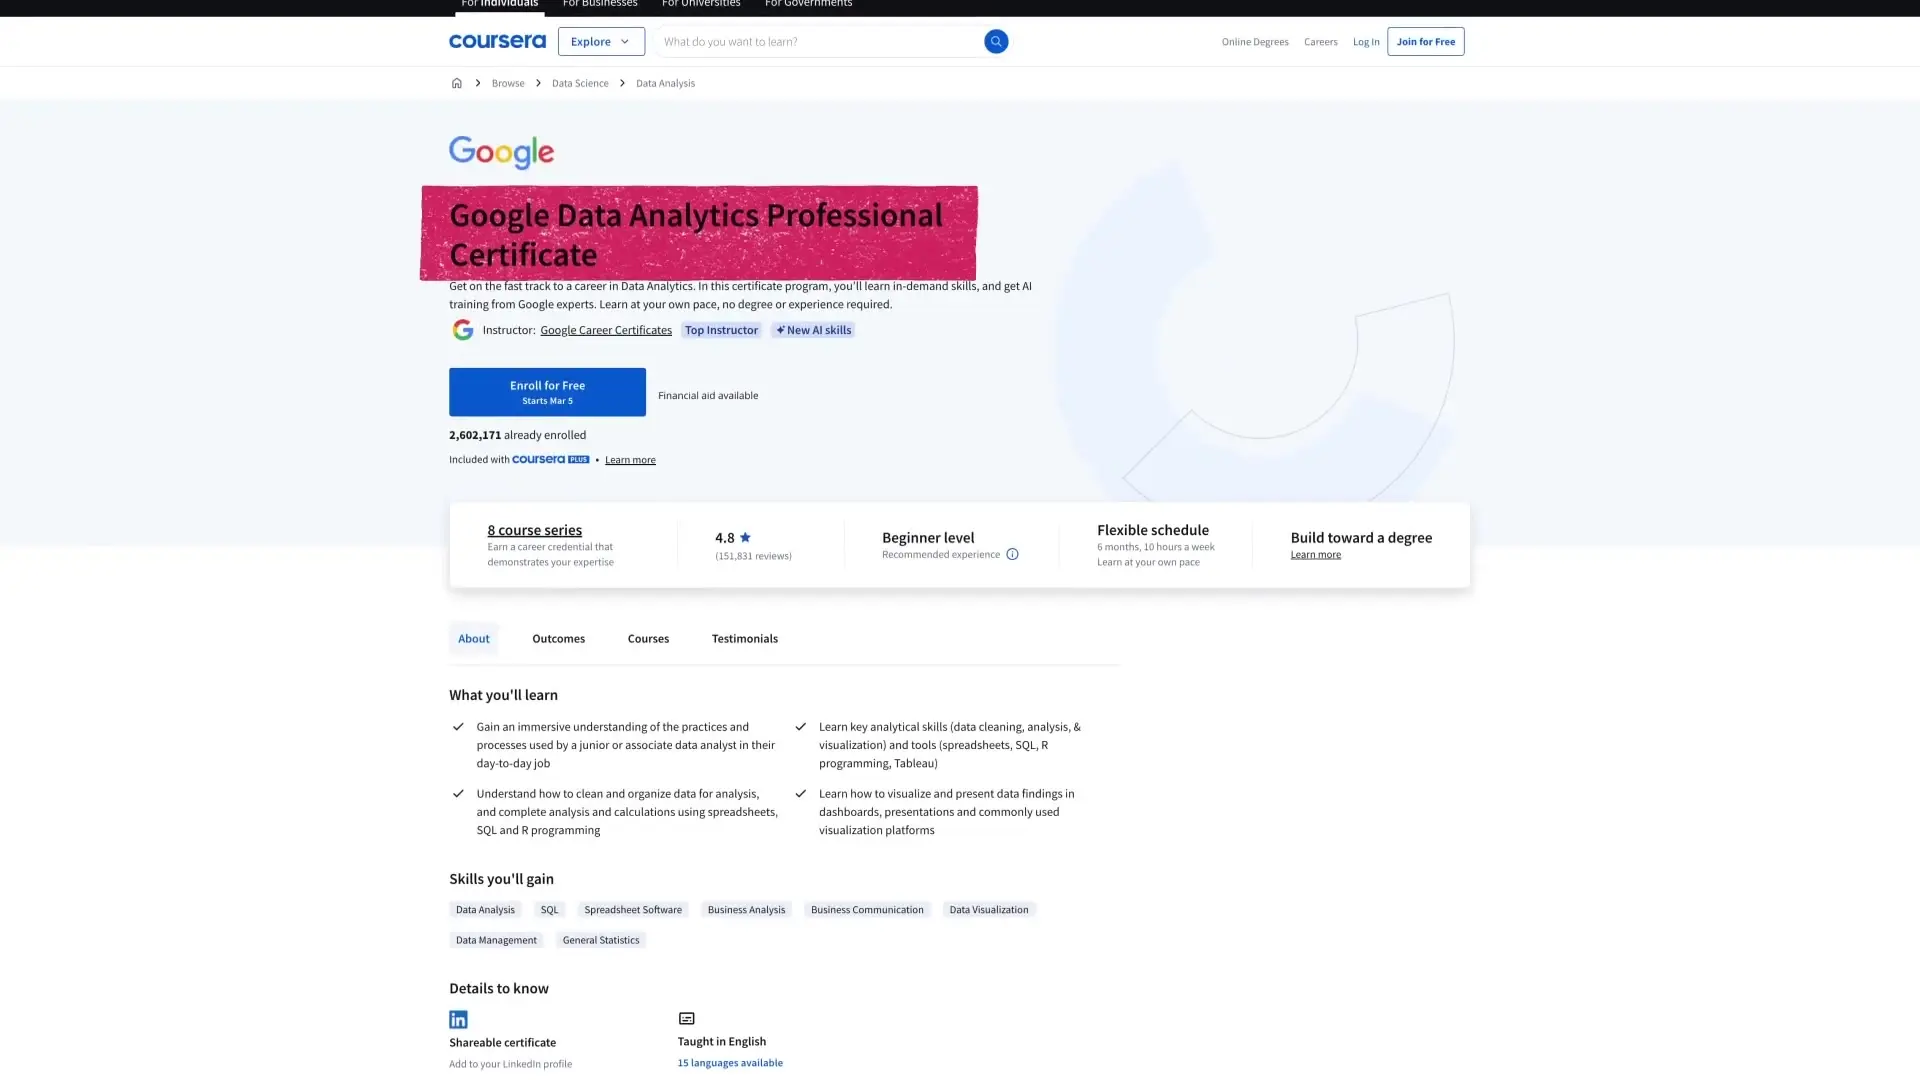Click the Enroll for Free button
Screen dimensions: 1920x1080
coord(547,392)
